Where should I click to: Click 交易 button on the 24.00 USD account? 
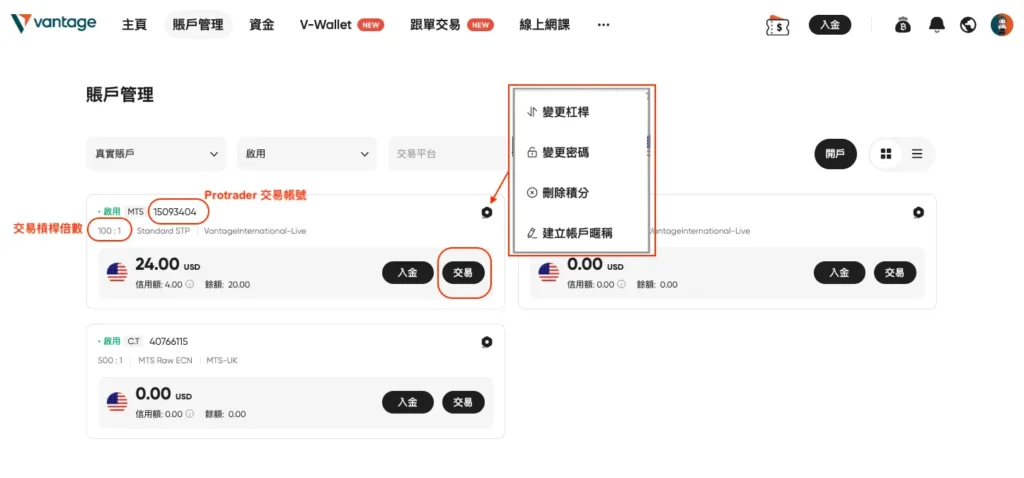tap(463, 272)
